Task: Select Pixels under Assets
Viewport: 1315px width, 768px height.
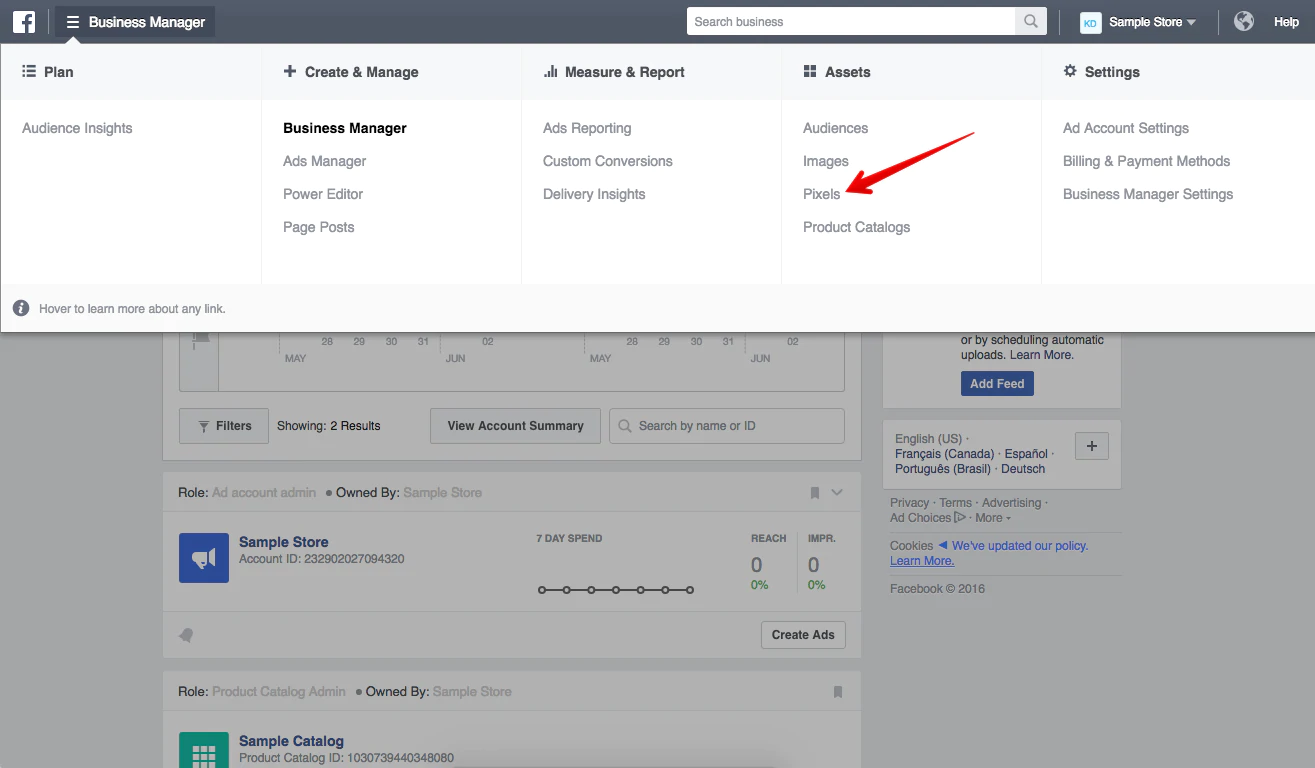Action: (821, 194)
